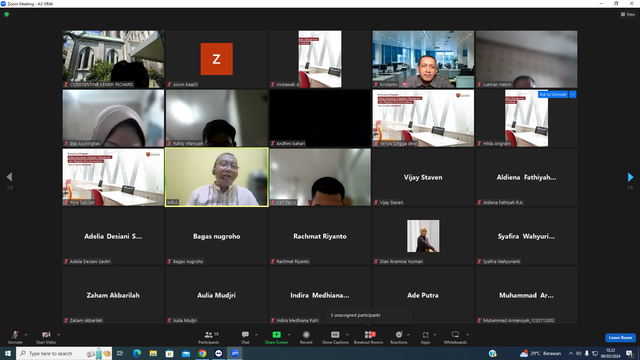Expand caption options arrow next to Show Captions
The height and width of the screenshot is (360, 640).
pos(347,335)
